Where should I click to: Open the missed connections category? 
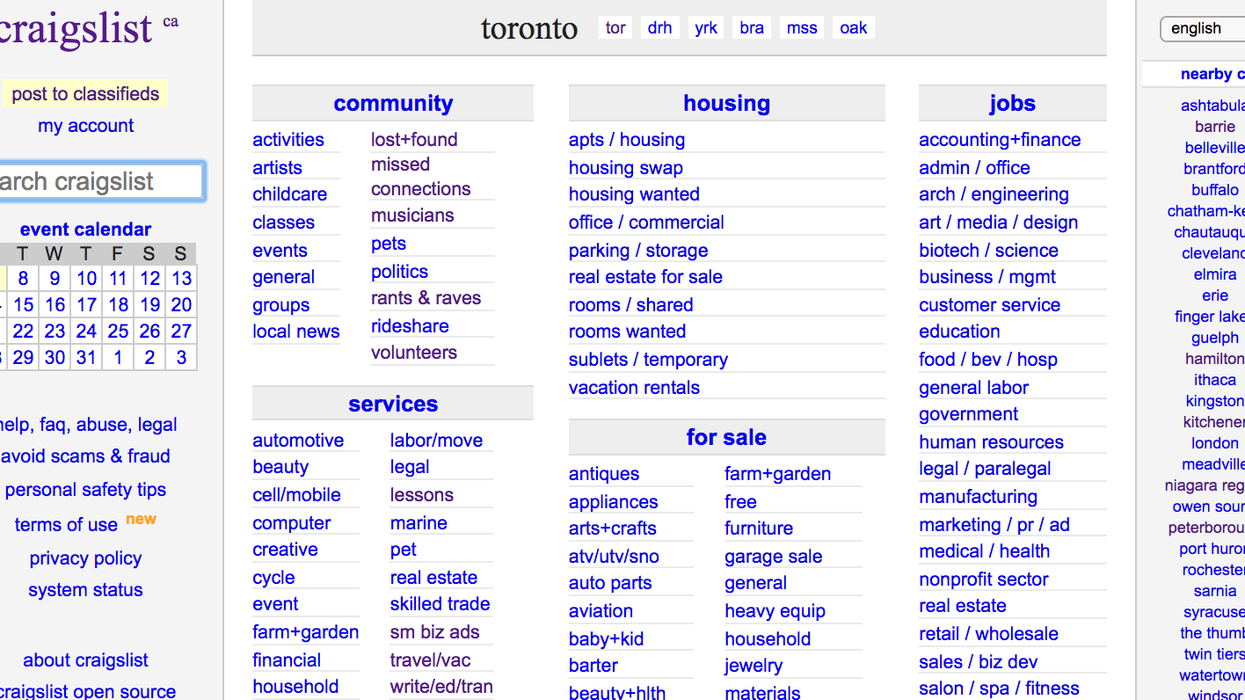tap(420, 177)
